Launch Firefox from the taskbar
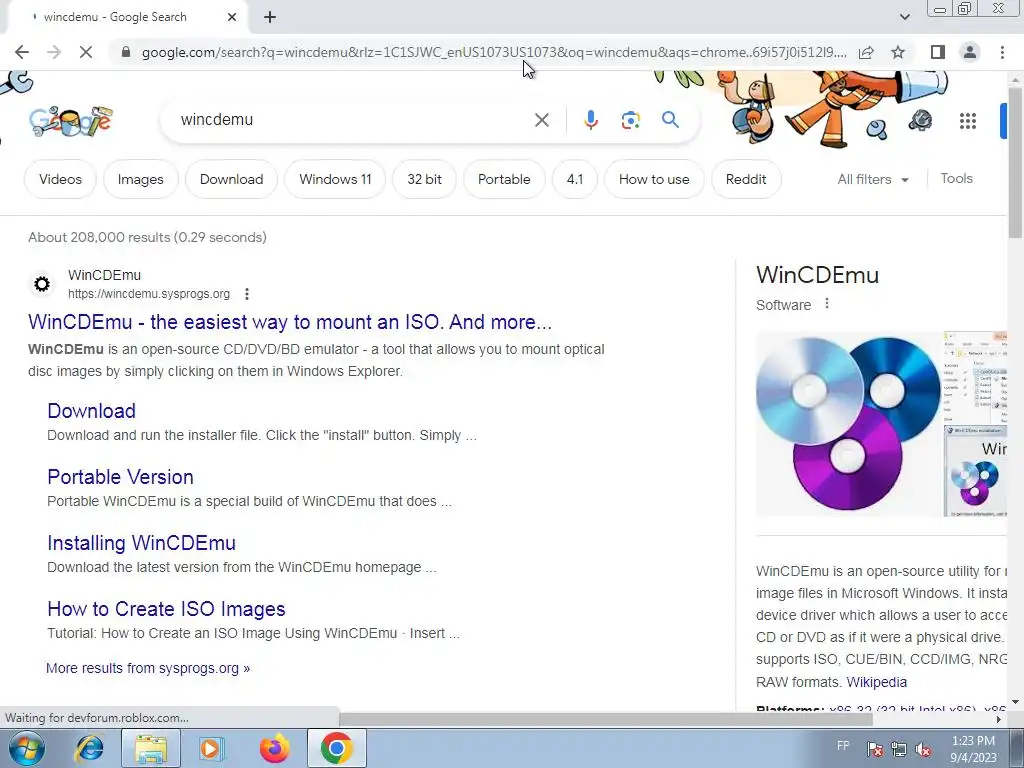1024x768 pixels. [274, 748]
